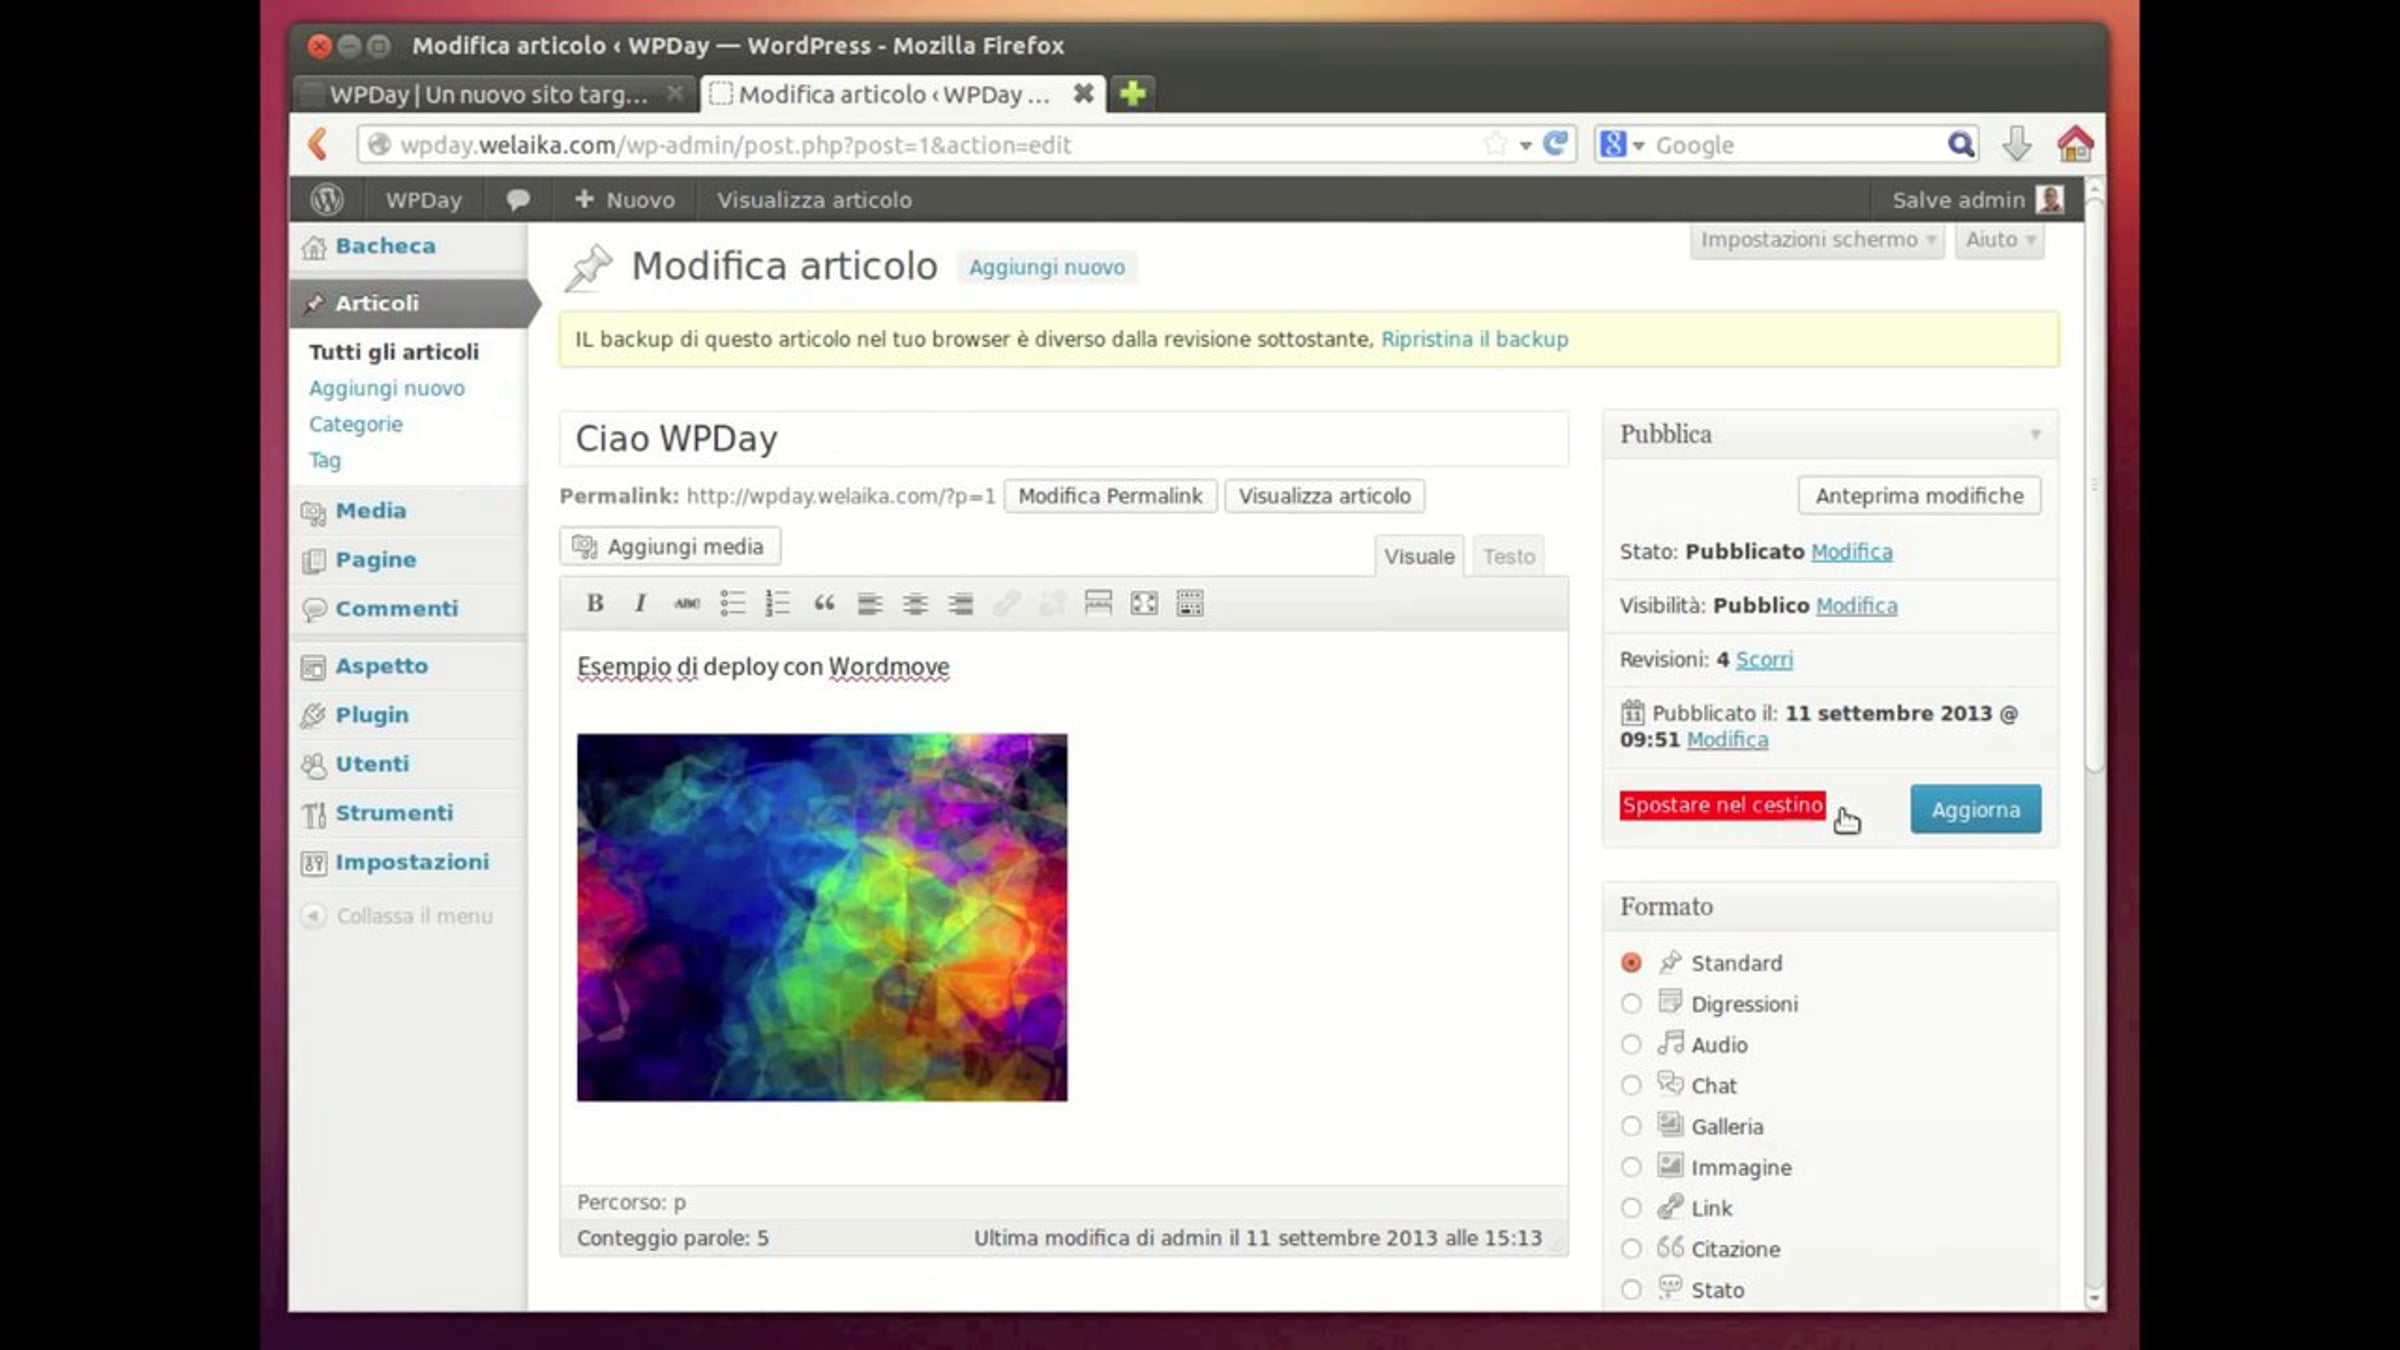Click the Google search magnifier
This screenshot has height=1350, width=2400.
tap(1961, 144)
